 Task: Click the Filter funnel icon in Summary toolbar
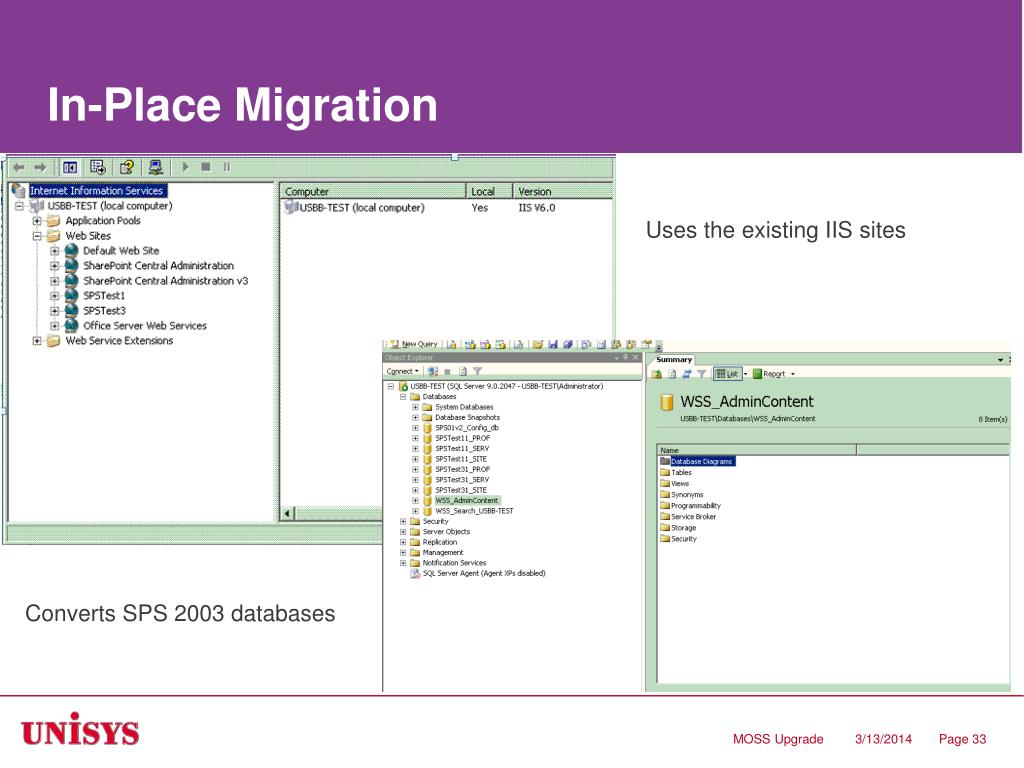pyautogui.click(x=701, y=374)
